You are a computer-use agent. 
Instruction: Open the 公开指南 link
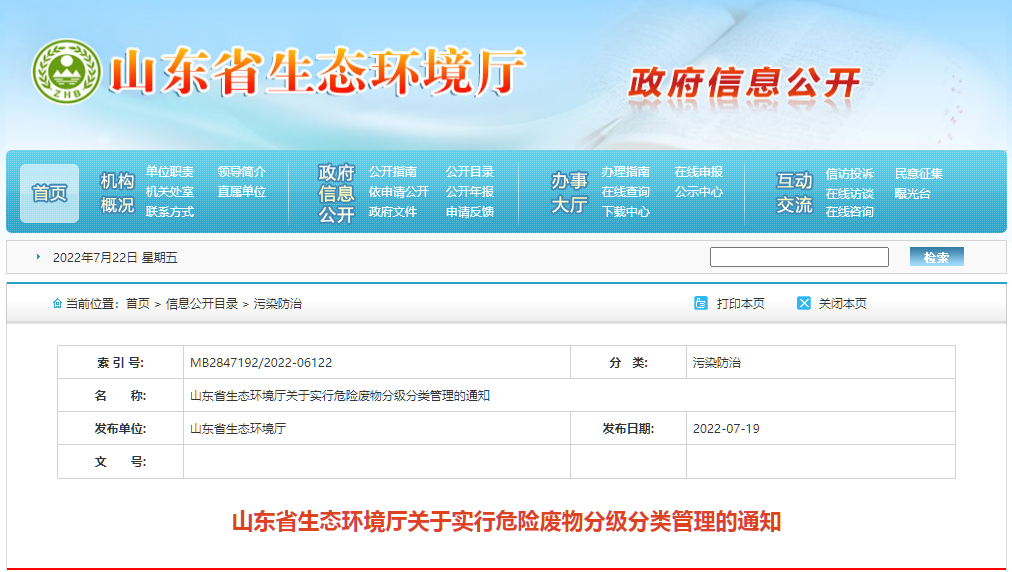click(392, 172)
